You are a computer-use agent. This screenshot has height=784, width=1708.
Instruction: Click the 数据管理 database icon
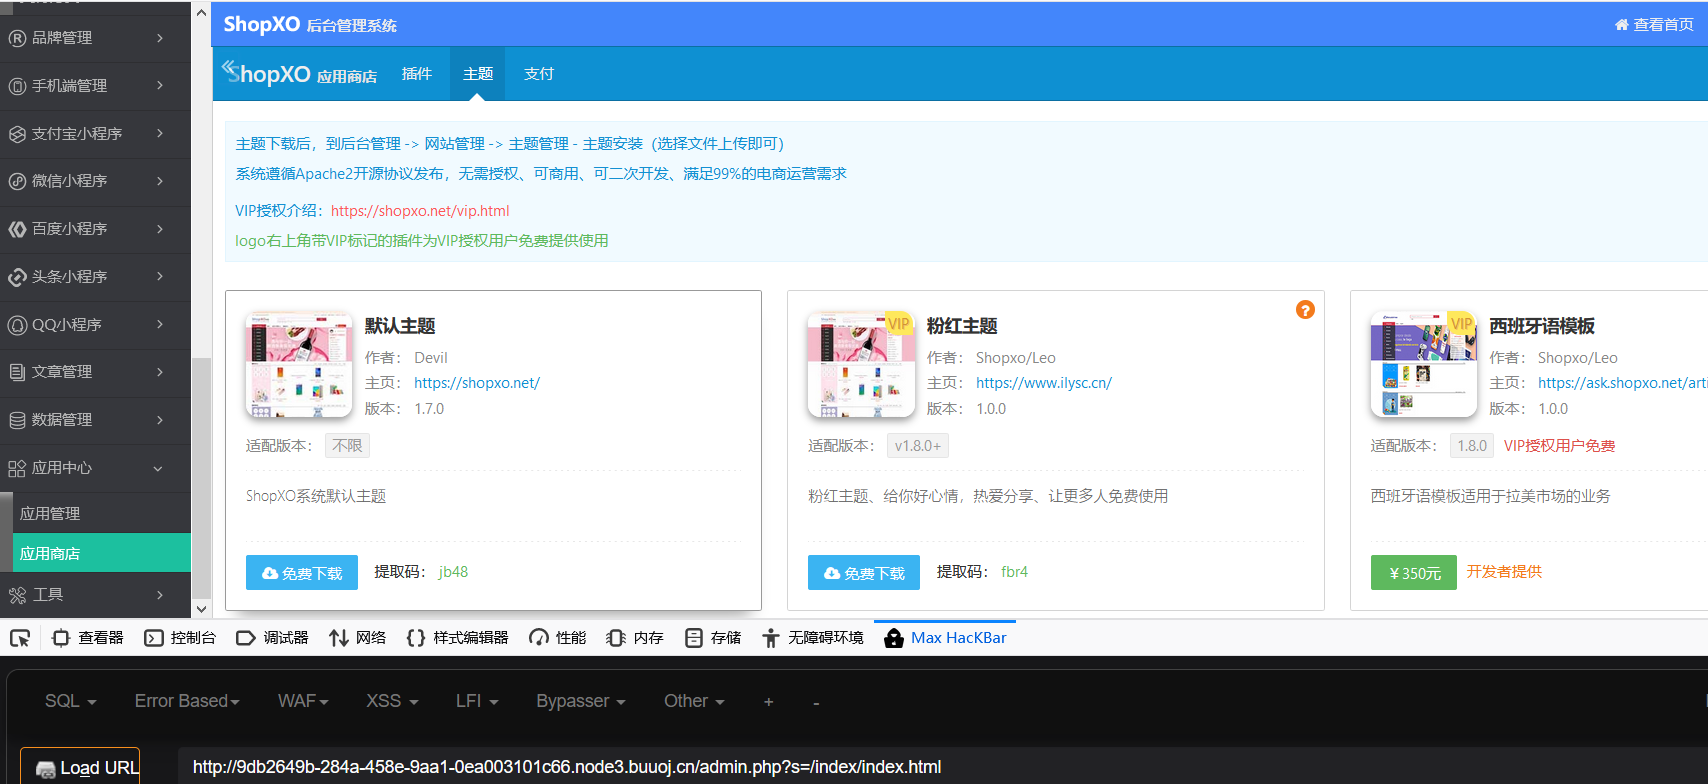click(x=17, y=420)
